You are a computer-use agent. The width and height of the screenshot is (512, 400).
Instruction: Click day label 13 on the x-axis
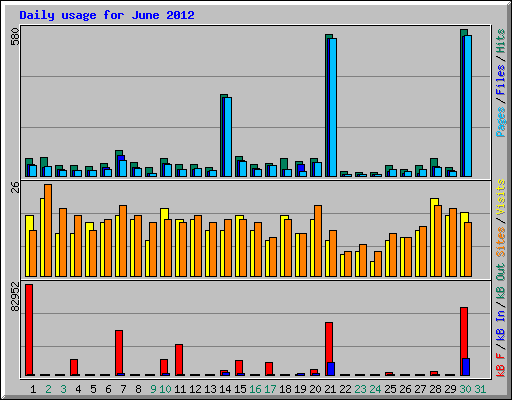[210, 389]
